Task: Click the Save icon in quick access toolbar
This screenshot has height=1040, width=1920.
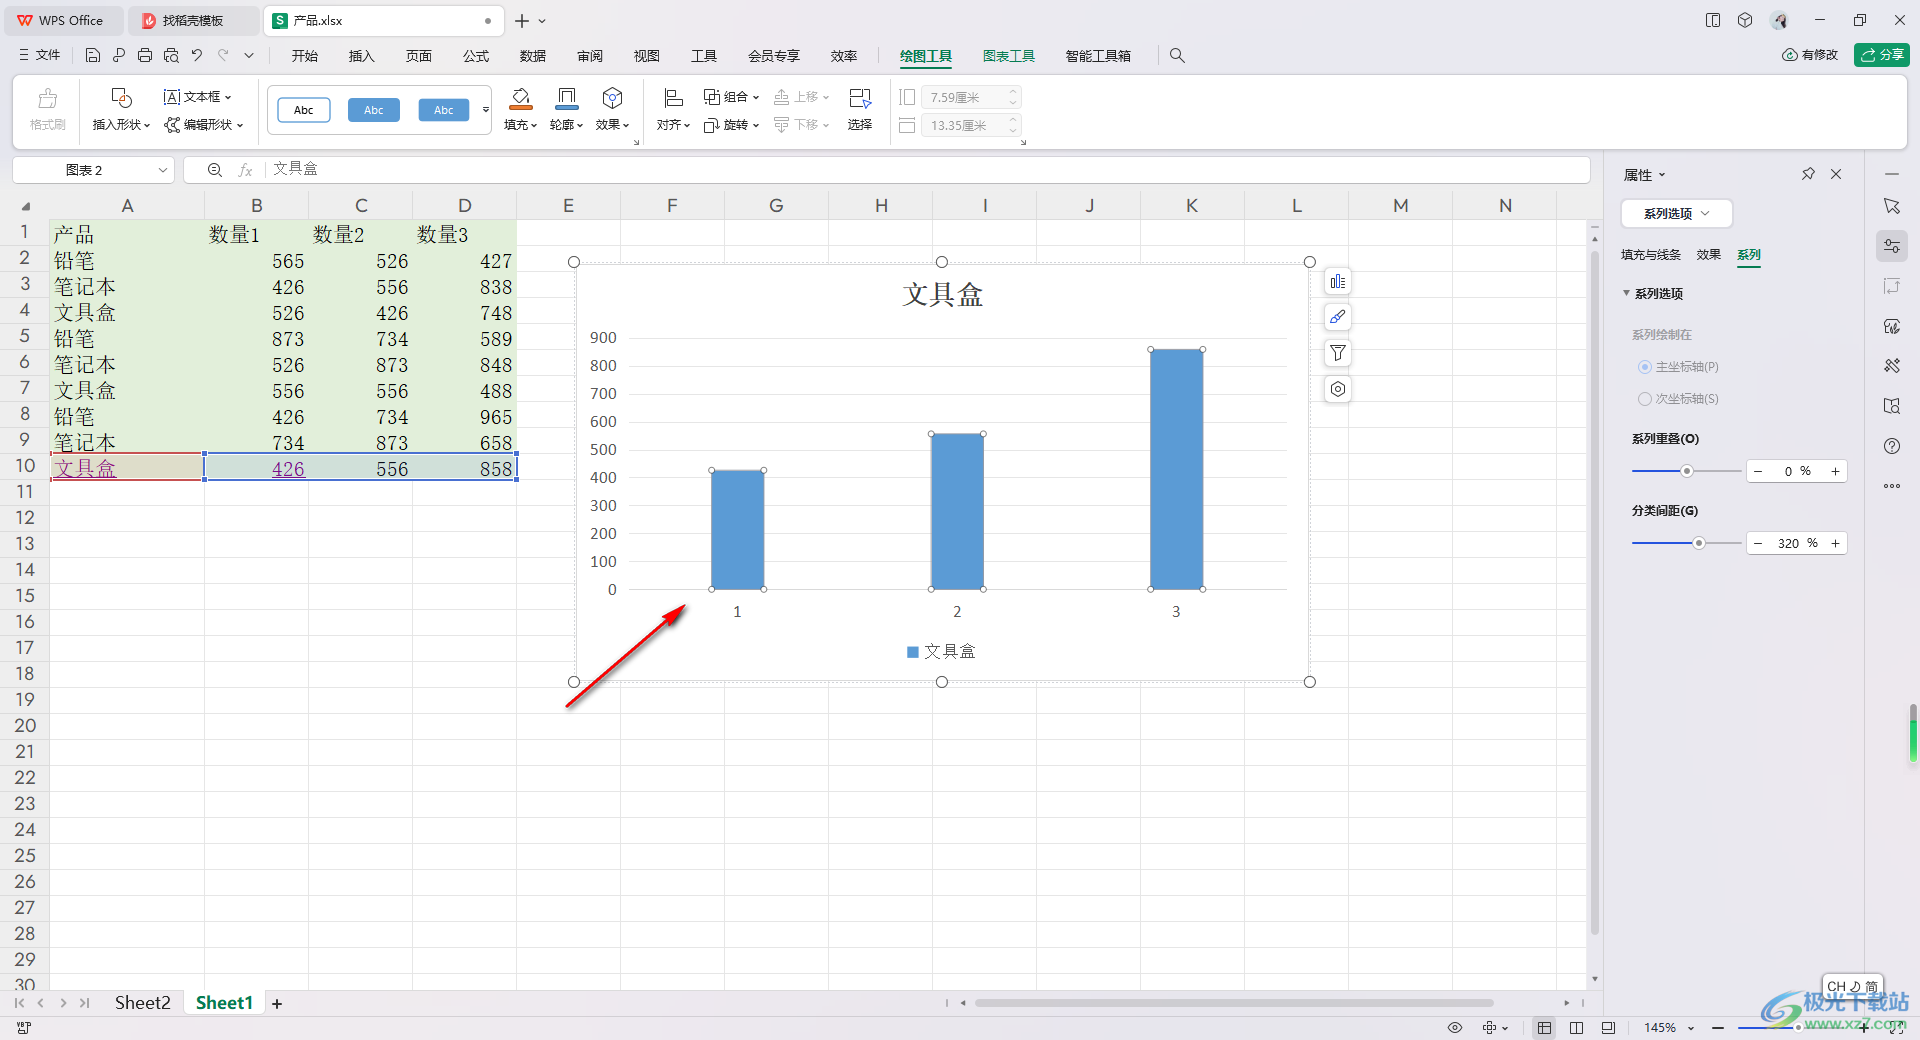Action: 92,56
